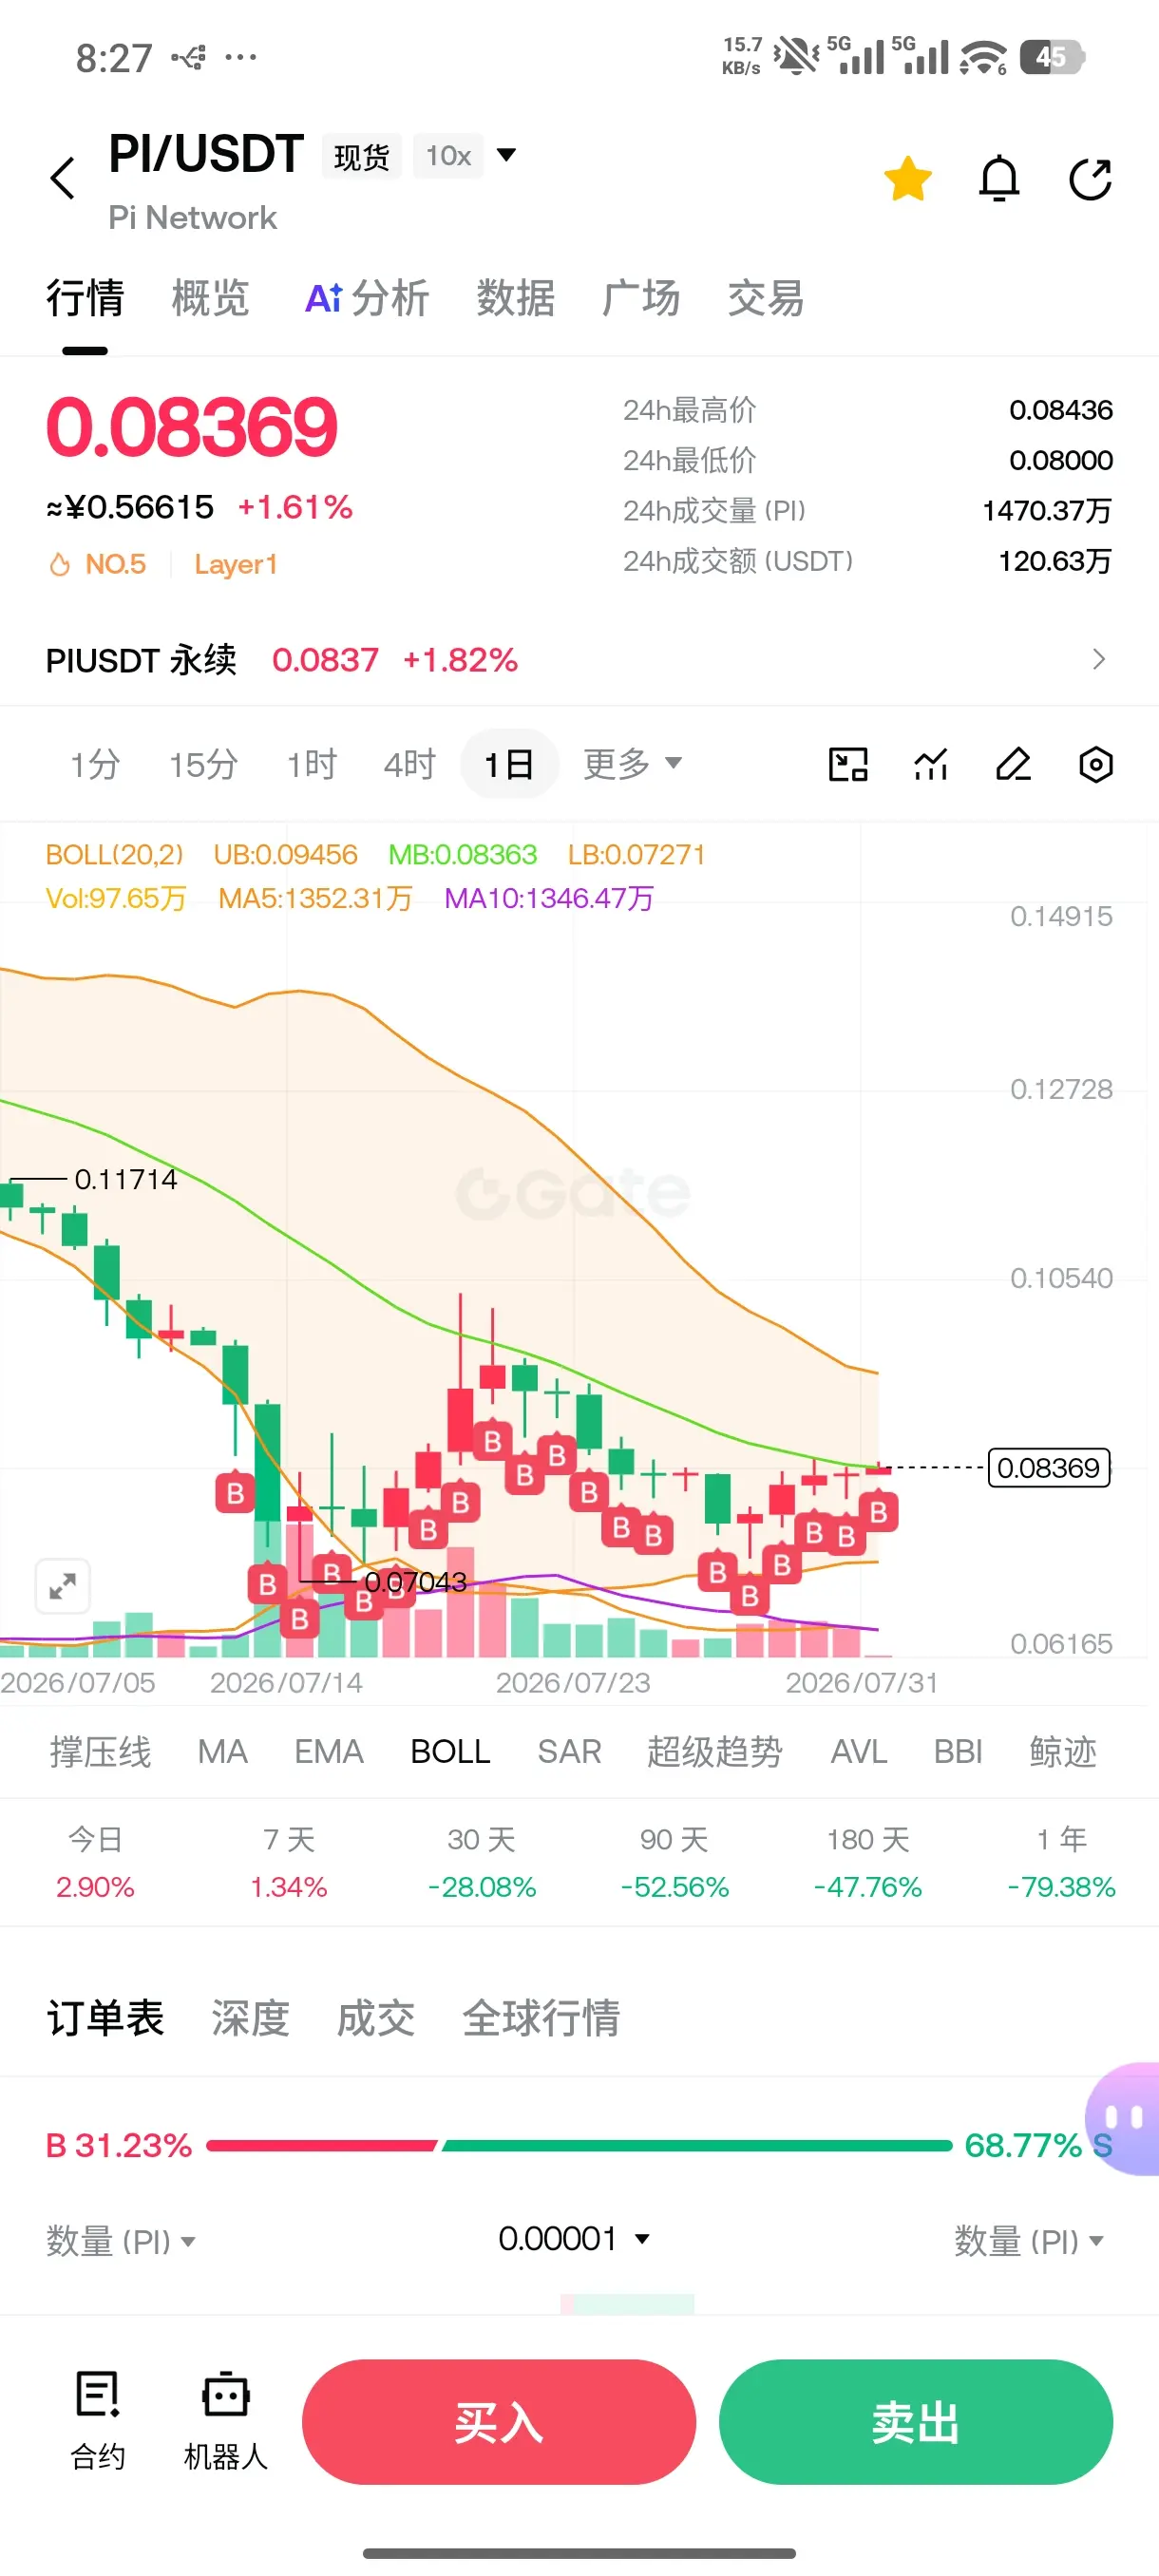This screenshot has height=2576, width=1159.
Task: Open NO.5 hot ranking tag
Action: (98, 564)
